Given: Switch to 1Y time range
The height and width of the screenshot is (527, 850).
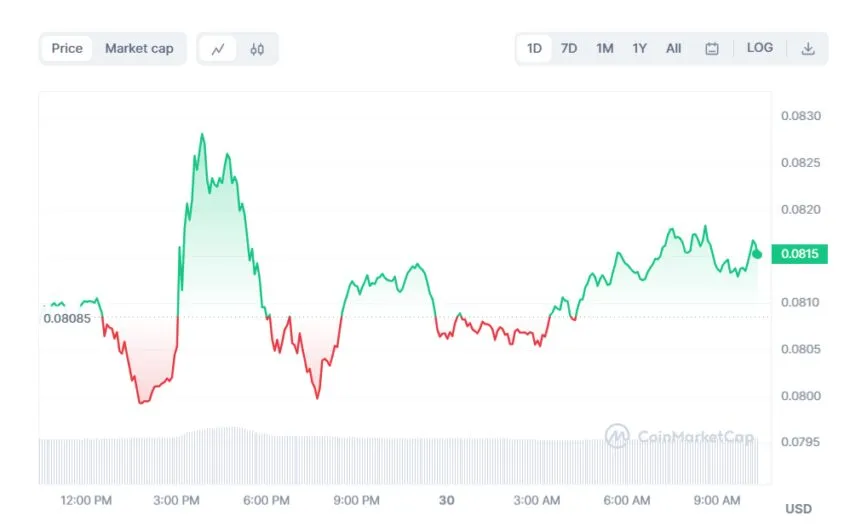Looking at the screenshot, I should click(639, 48).
